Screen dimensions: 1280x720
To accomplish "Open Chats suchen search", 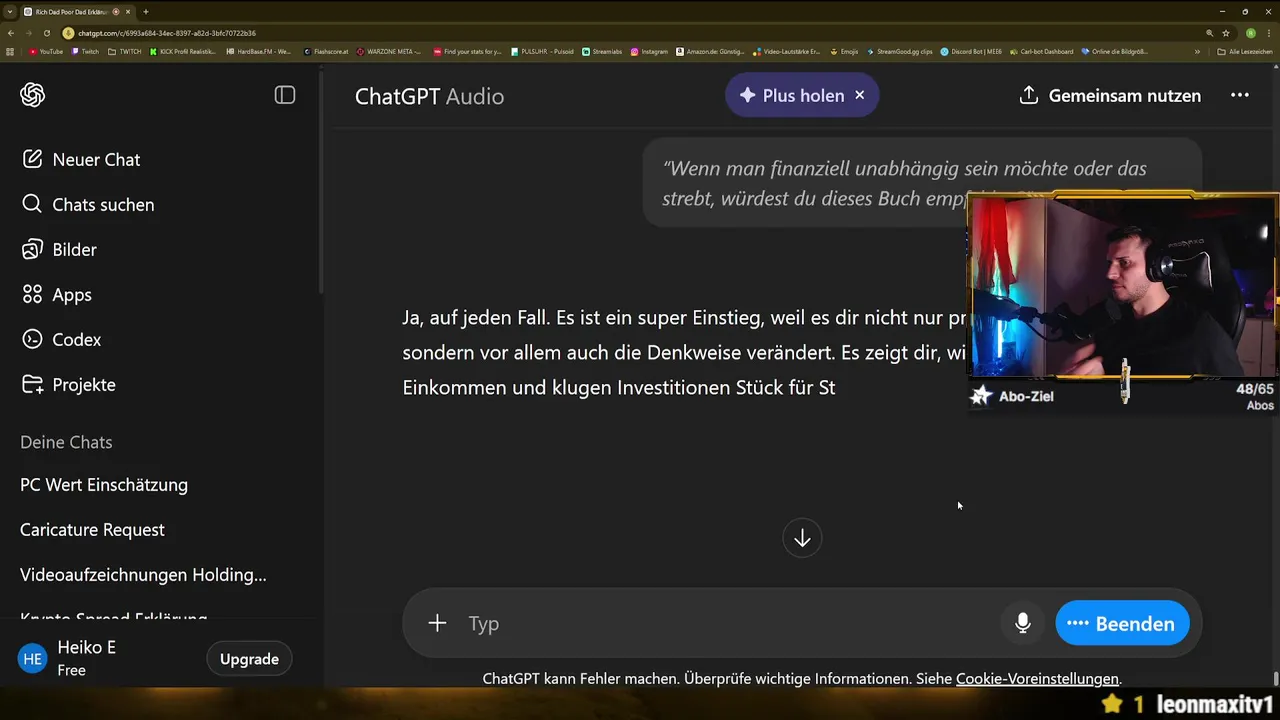I will [x=88, y=204].
